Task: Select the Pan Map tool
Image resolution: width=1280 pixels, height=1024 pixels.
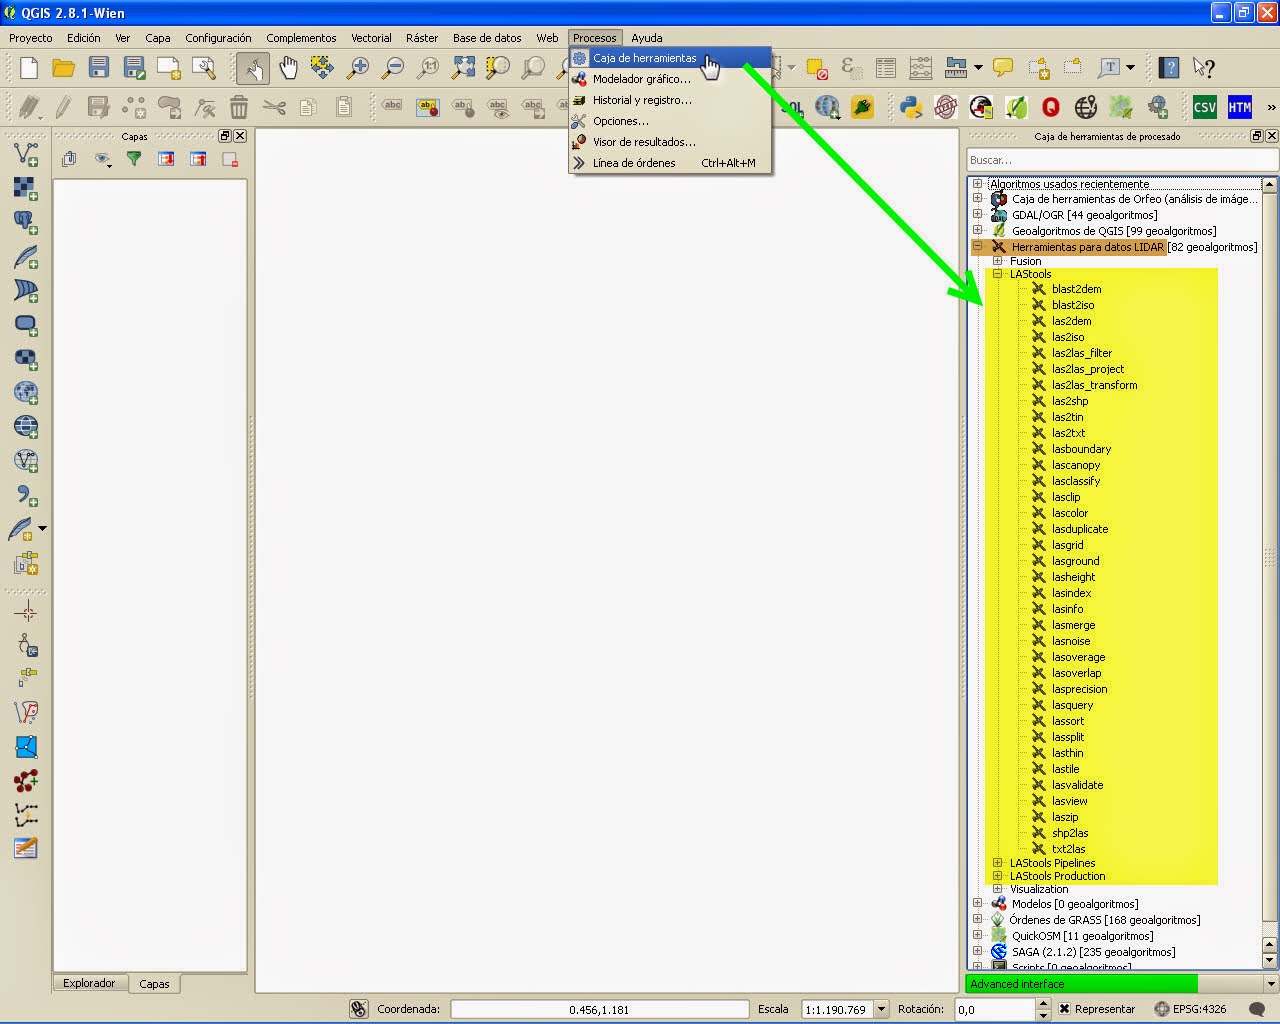Action: pos(289,68)
